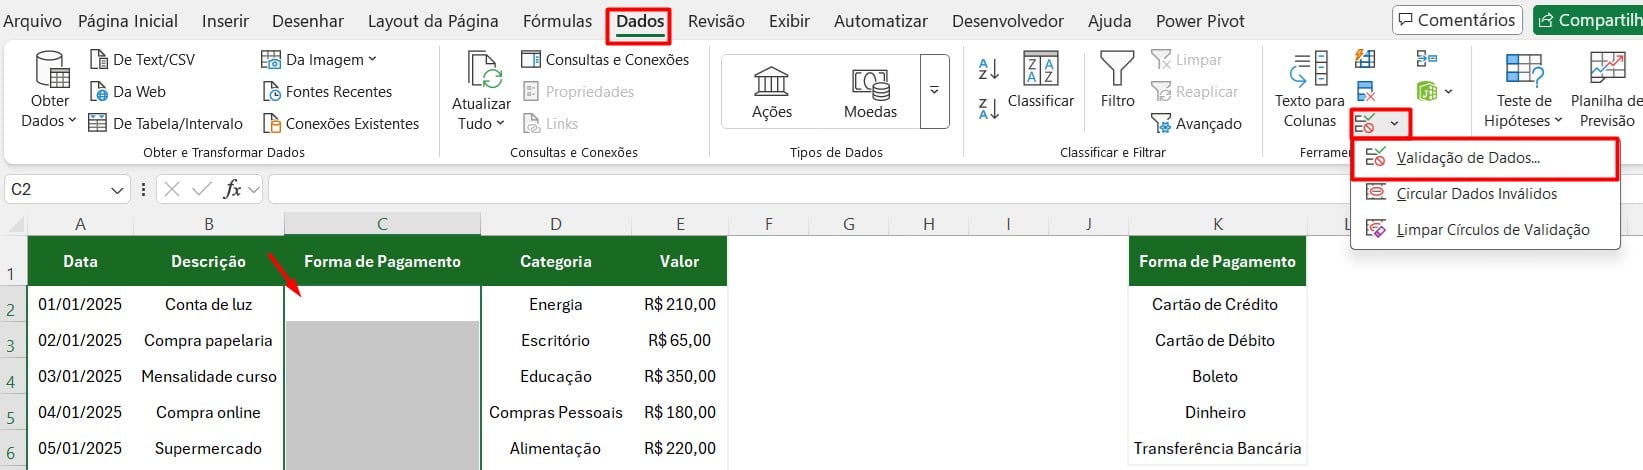Switch to Página Inicial tab

coord(128,21)
